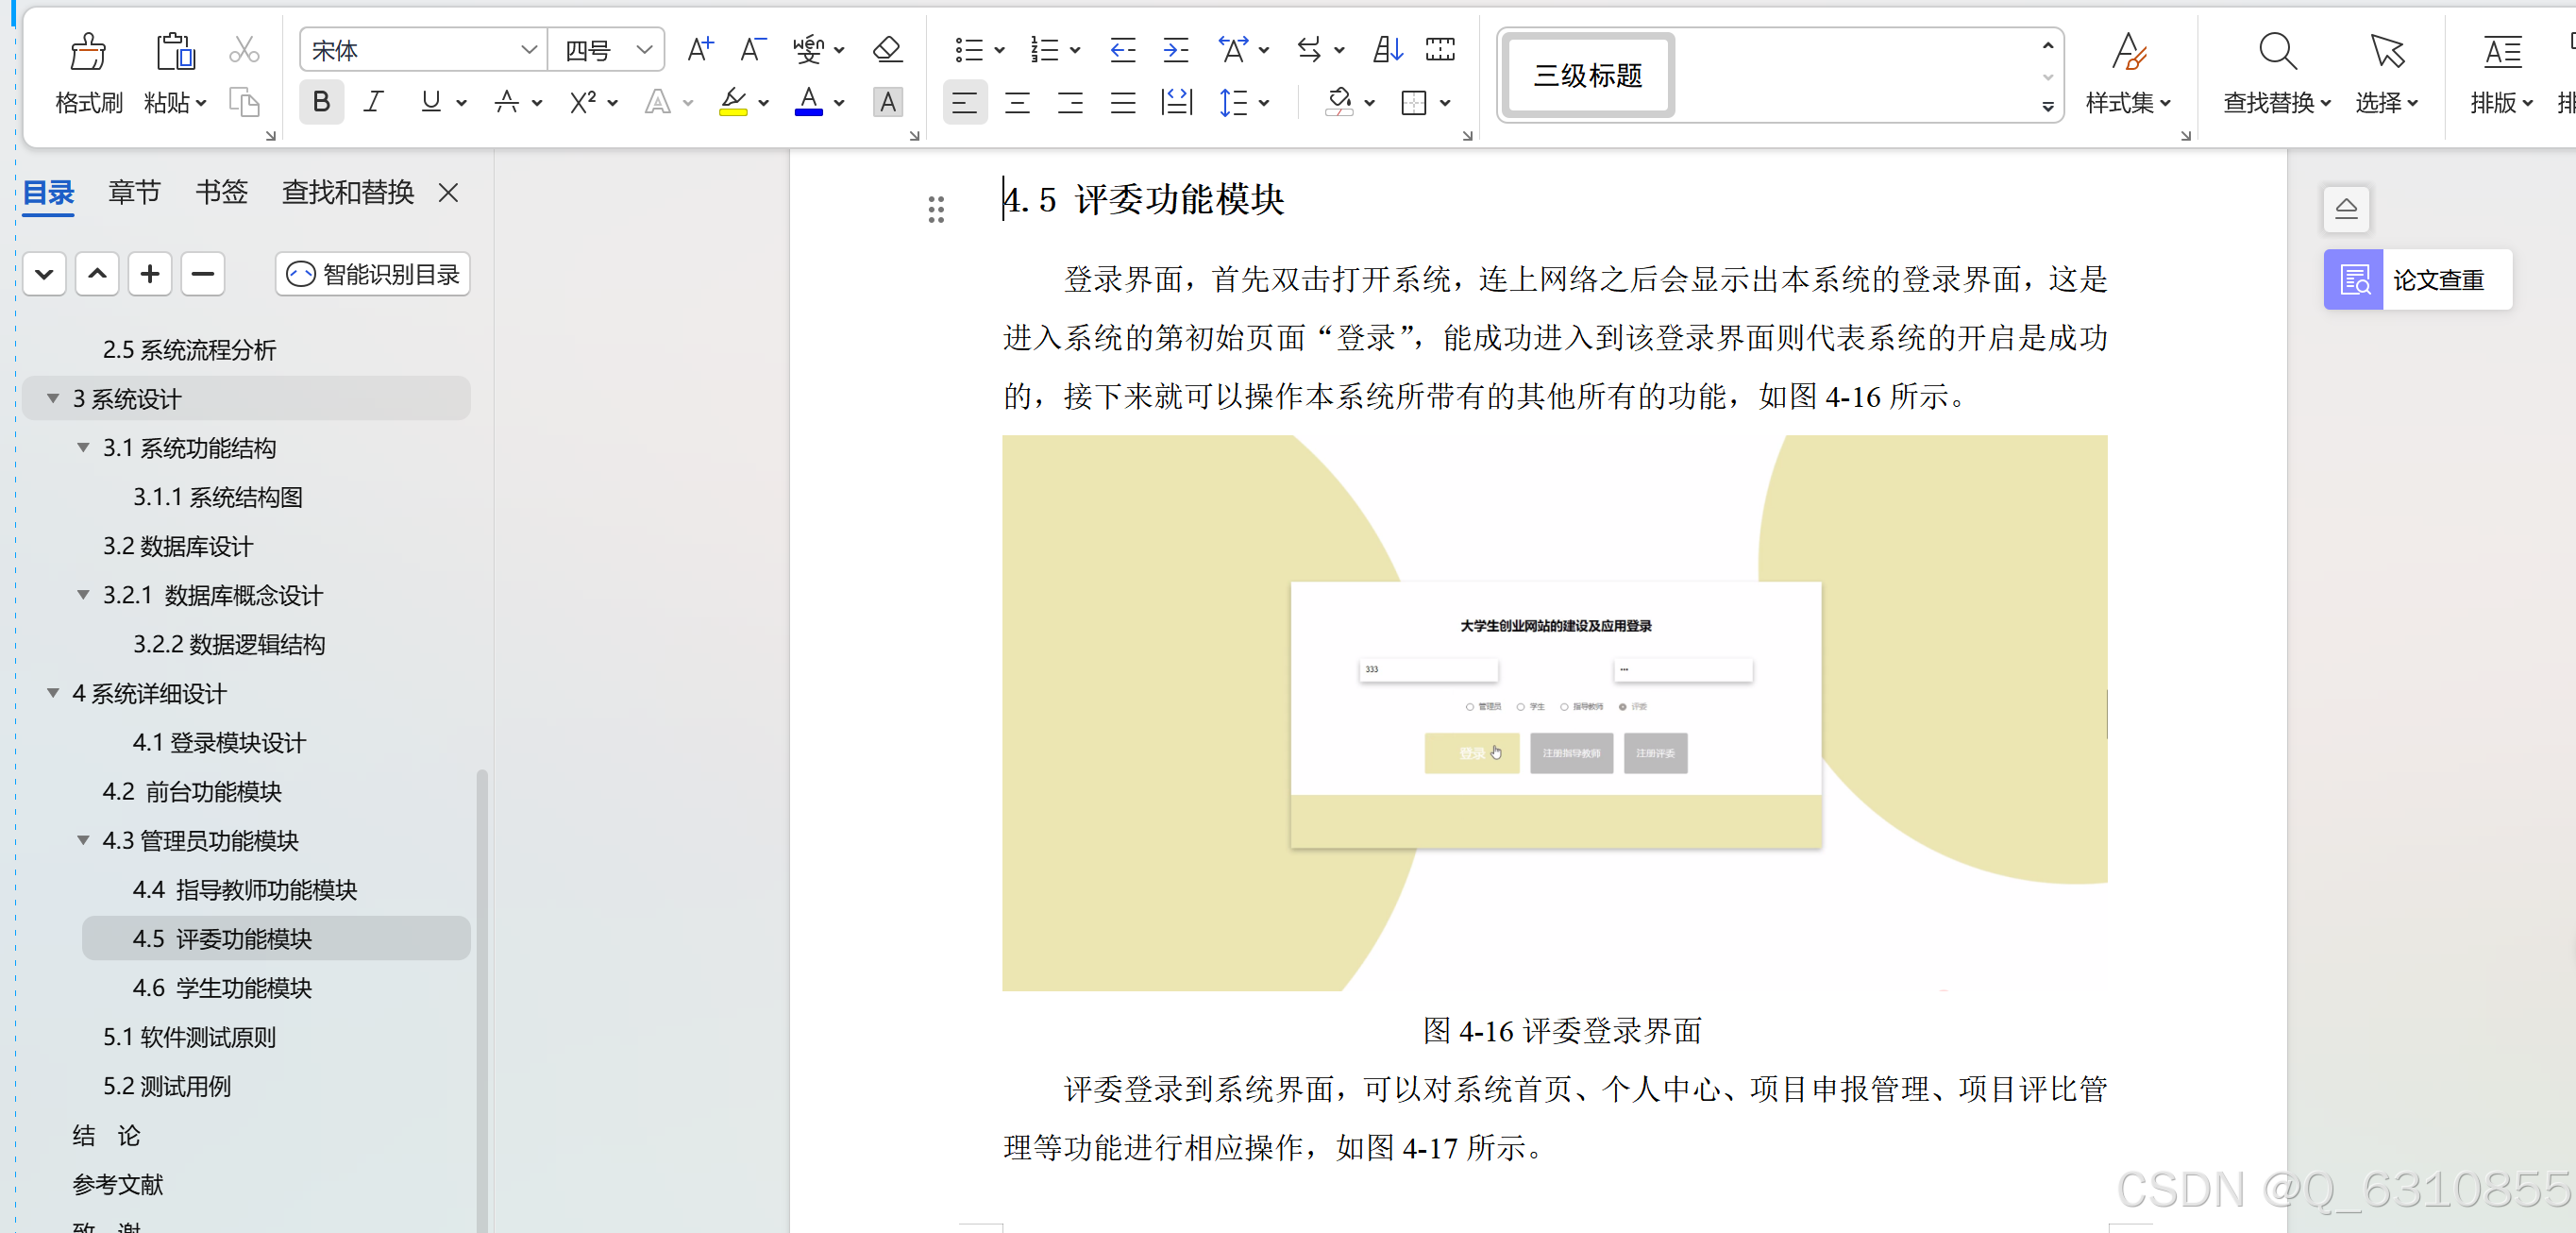Viewport: 2576px width, 1233px height.
Task: Click the 排版 layout icon
Action: pos(2501,51)
